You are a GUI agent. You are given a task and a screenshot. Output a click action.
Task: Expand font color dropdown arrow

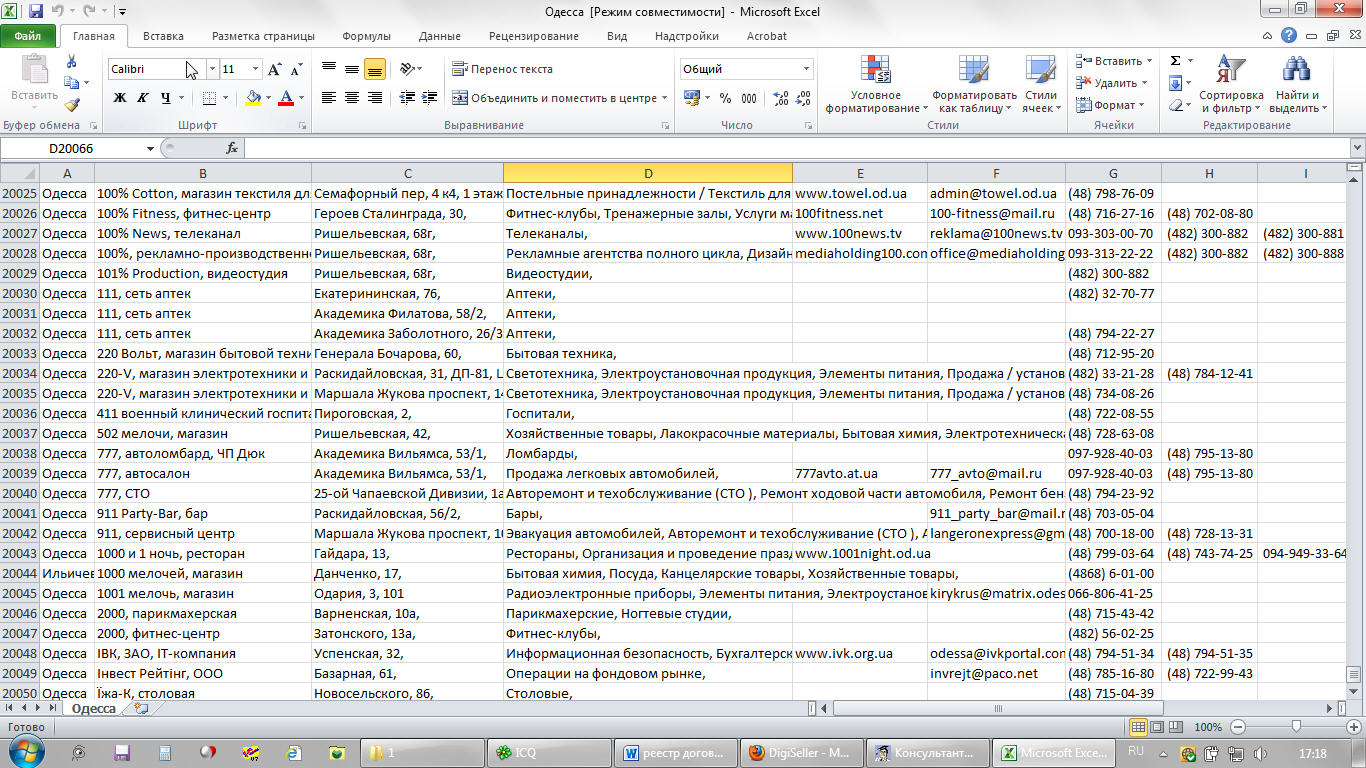[x=303, y=98]
